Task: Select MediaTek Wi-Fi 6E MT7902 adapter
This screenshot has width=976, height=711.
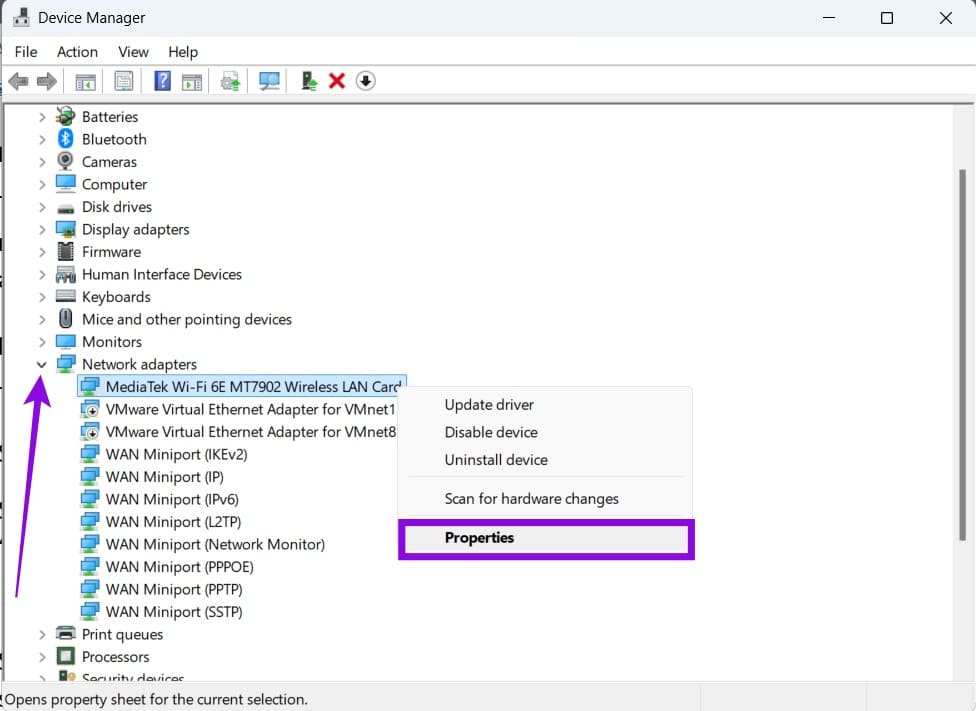Action: coord(242,387)
